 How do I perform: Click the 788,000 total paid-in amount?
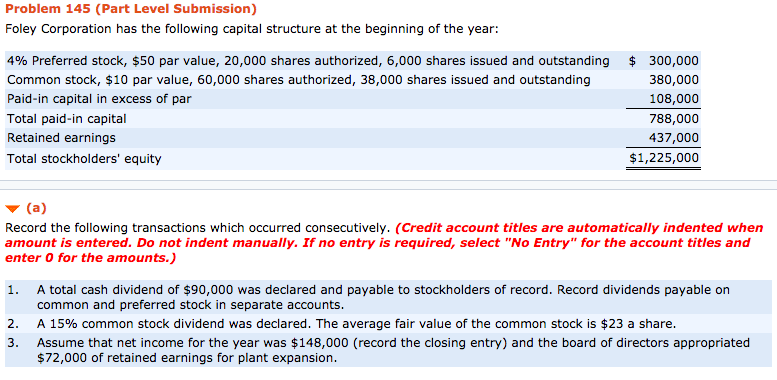[674, 118]
